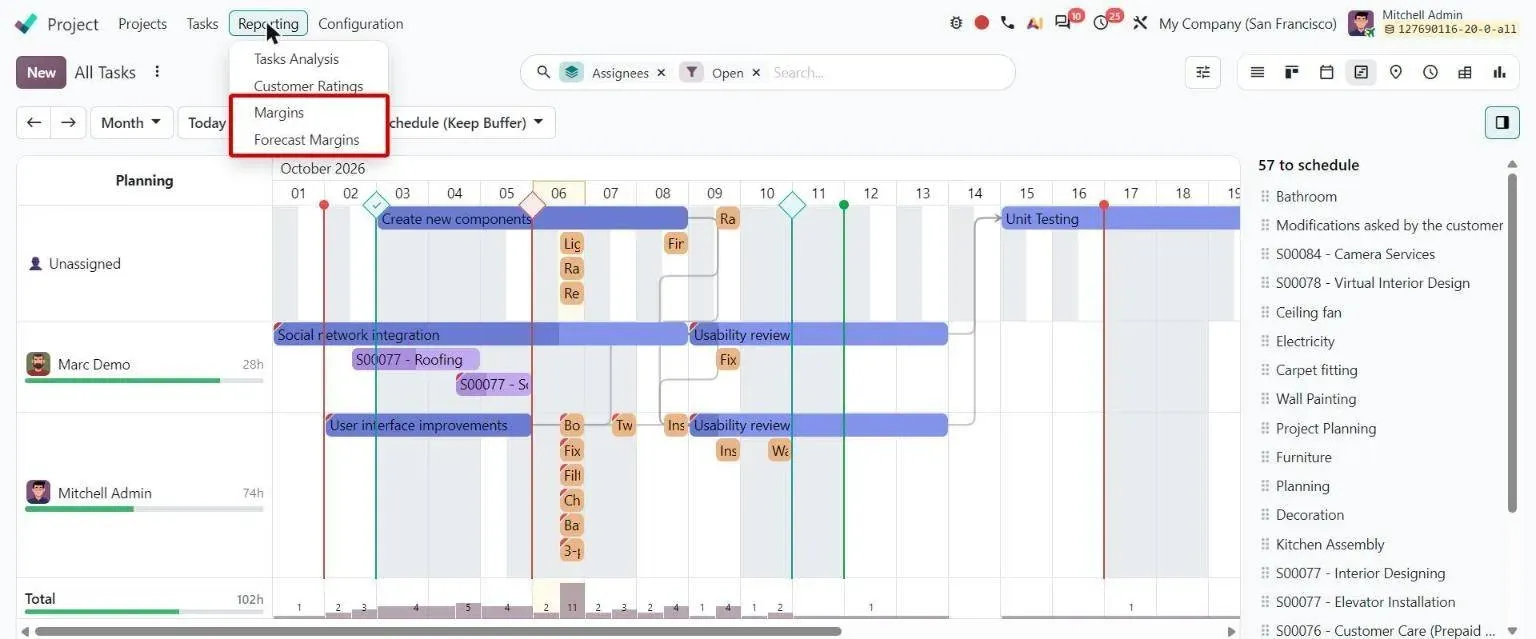Click the red recording dot icon

(982, 23)
